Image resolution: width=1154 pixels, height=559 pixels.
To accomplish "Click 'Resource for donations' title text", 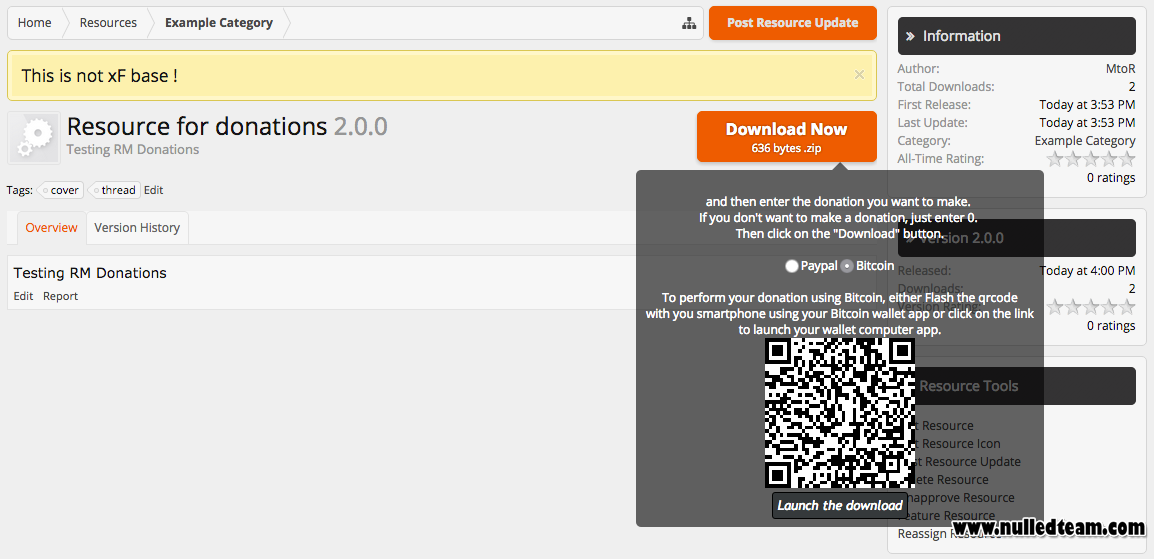I will point(197,127).
